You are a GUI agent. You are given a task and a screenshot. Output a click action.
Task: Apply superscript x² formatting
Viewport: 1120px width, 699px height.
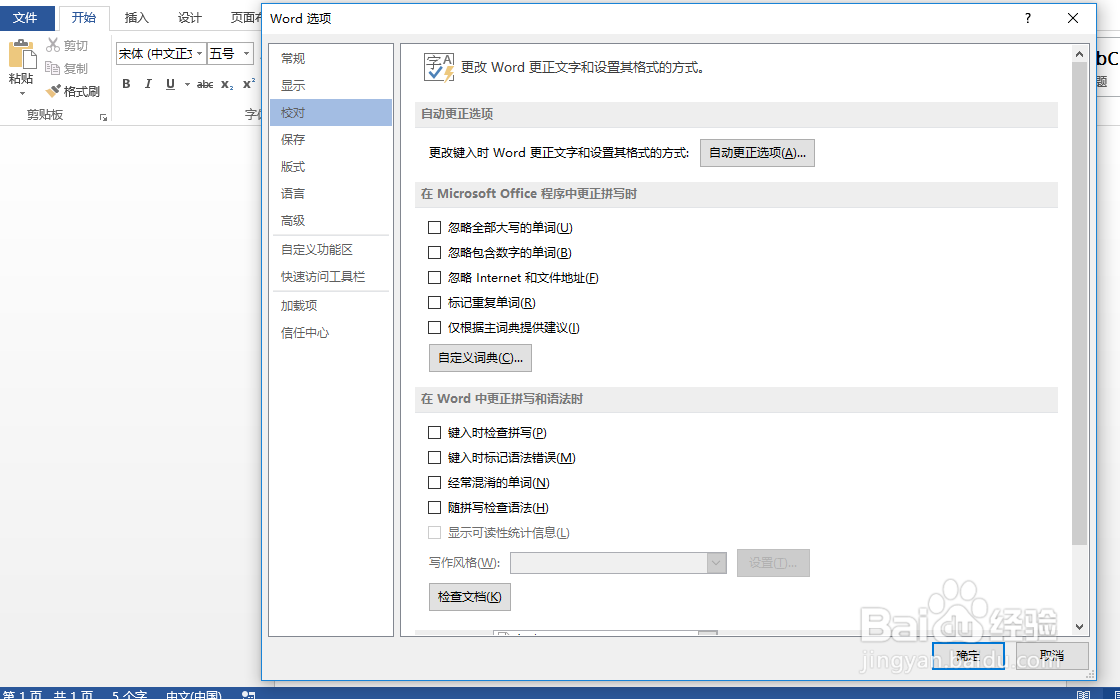click(249, 84)
